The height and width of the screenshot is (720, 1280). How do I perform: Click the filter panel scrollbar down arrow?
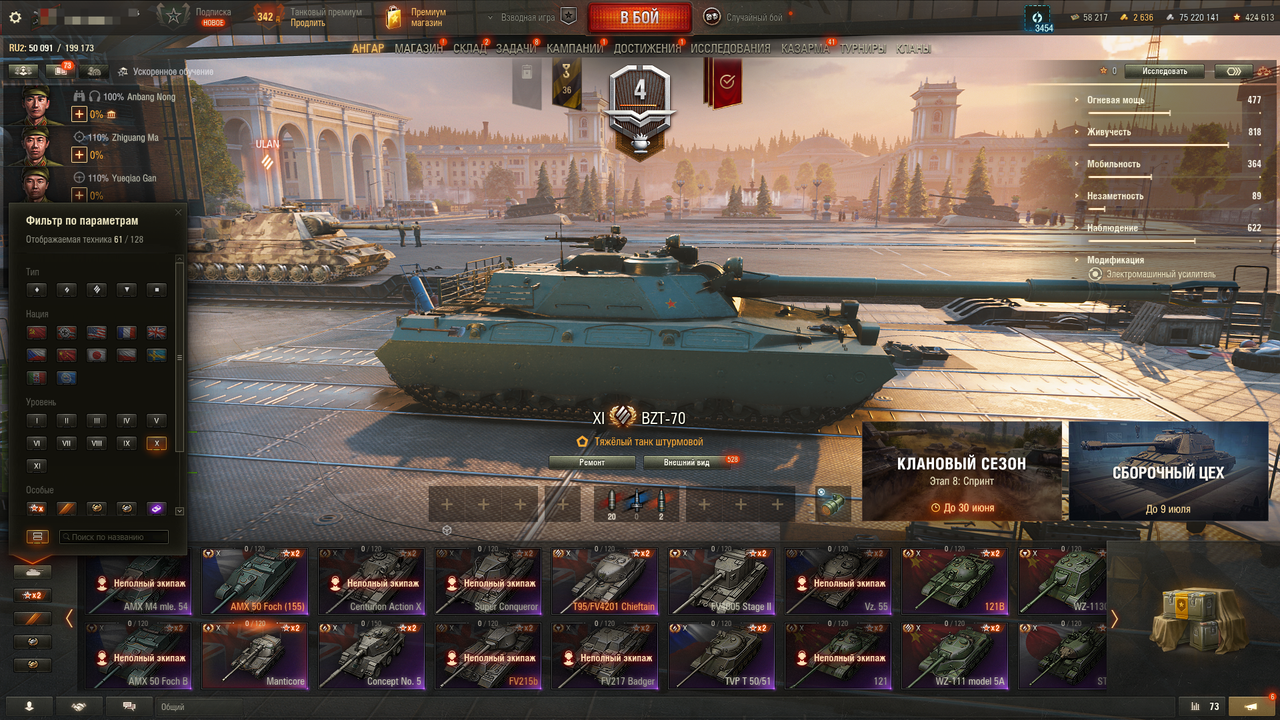coord(179,511)
